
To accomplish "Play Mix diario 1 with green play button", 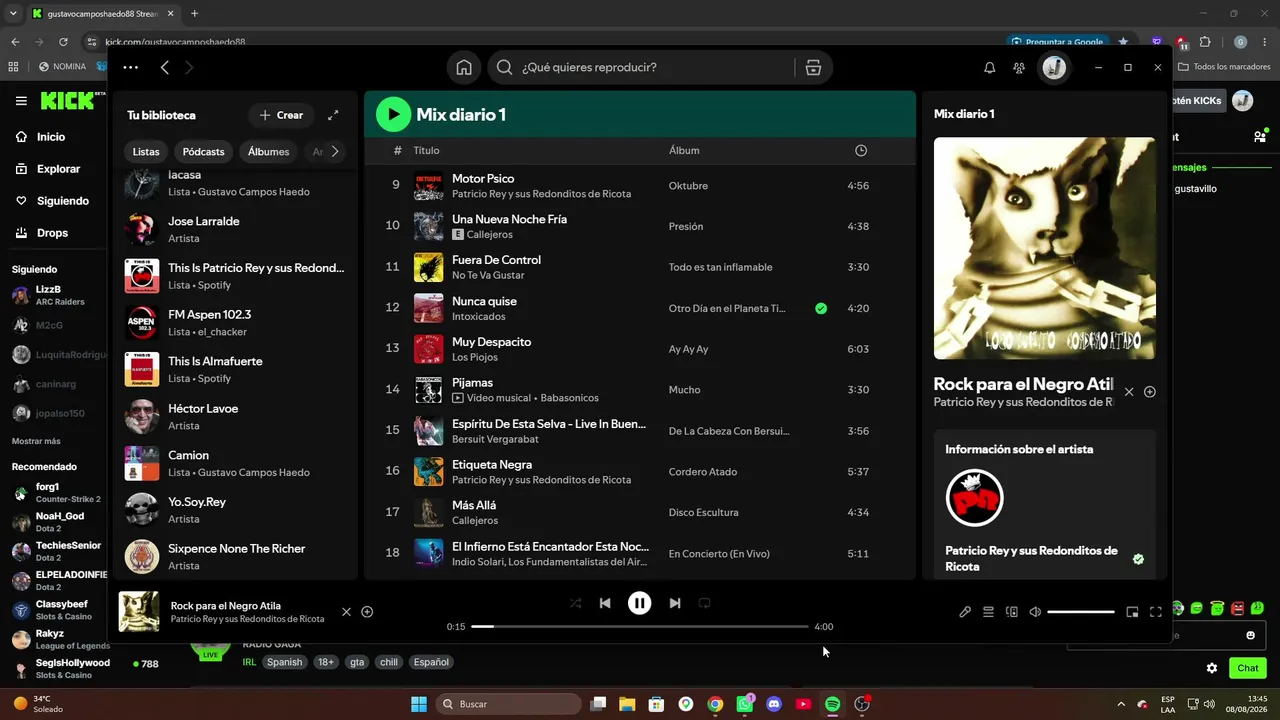I will 393,114.
